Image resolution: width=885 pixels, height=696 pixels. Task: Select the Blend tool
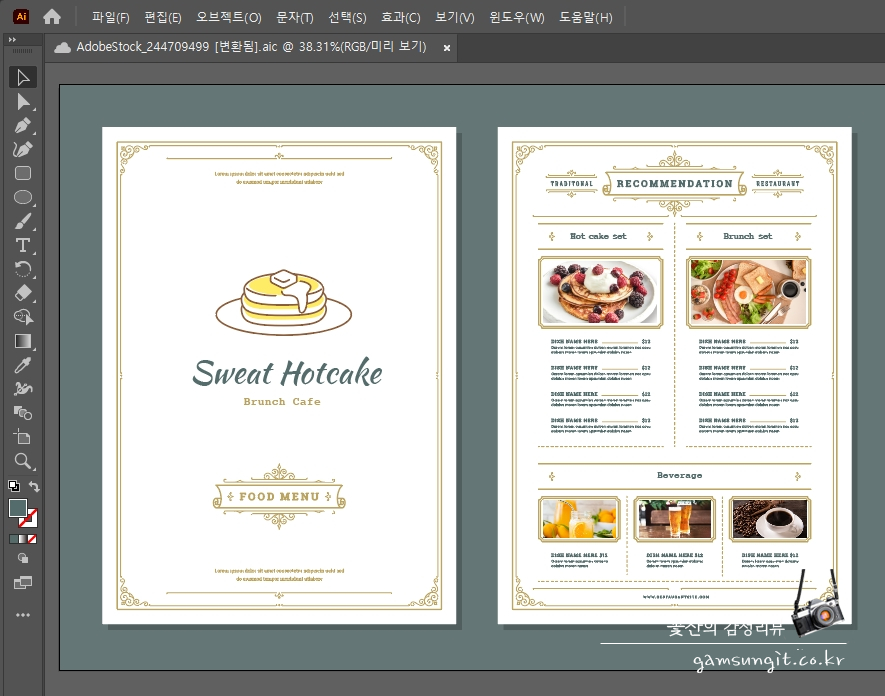pos(23,413)
